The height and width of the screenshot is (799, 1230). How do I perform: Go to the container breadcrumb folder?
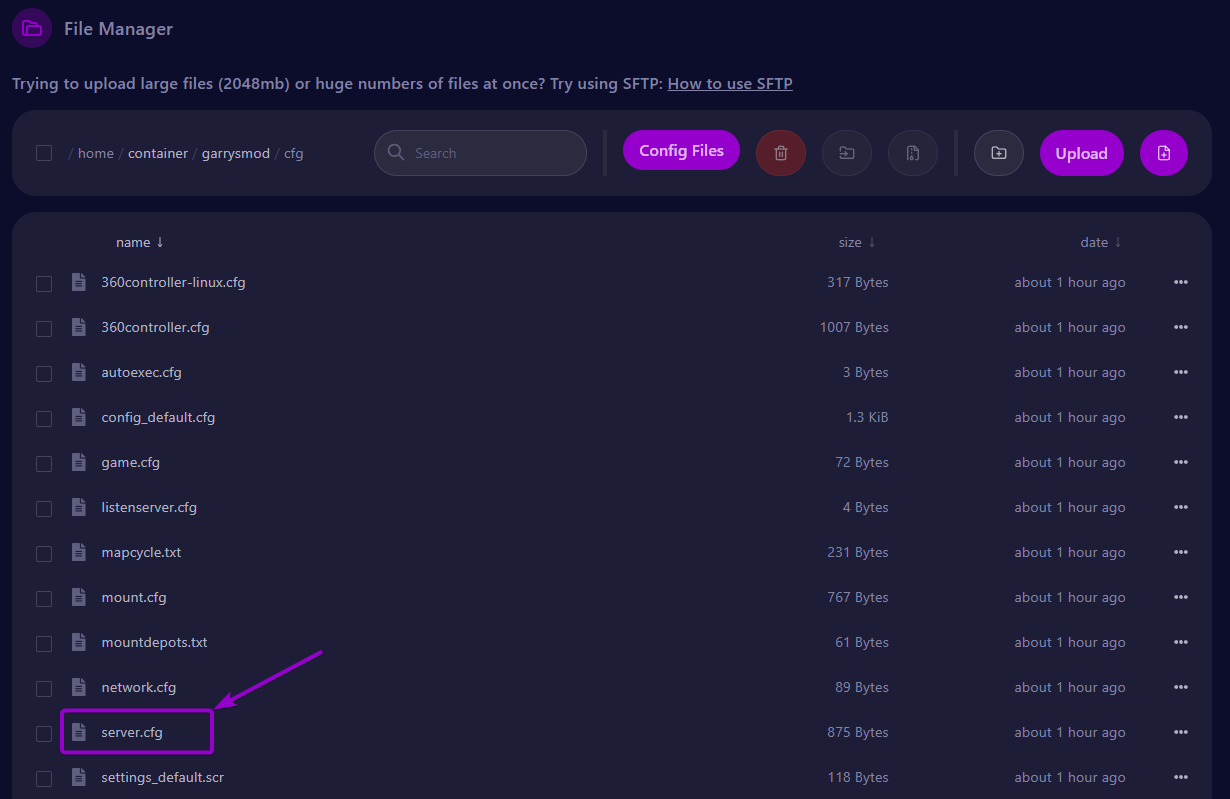[x=157, y=153]
